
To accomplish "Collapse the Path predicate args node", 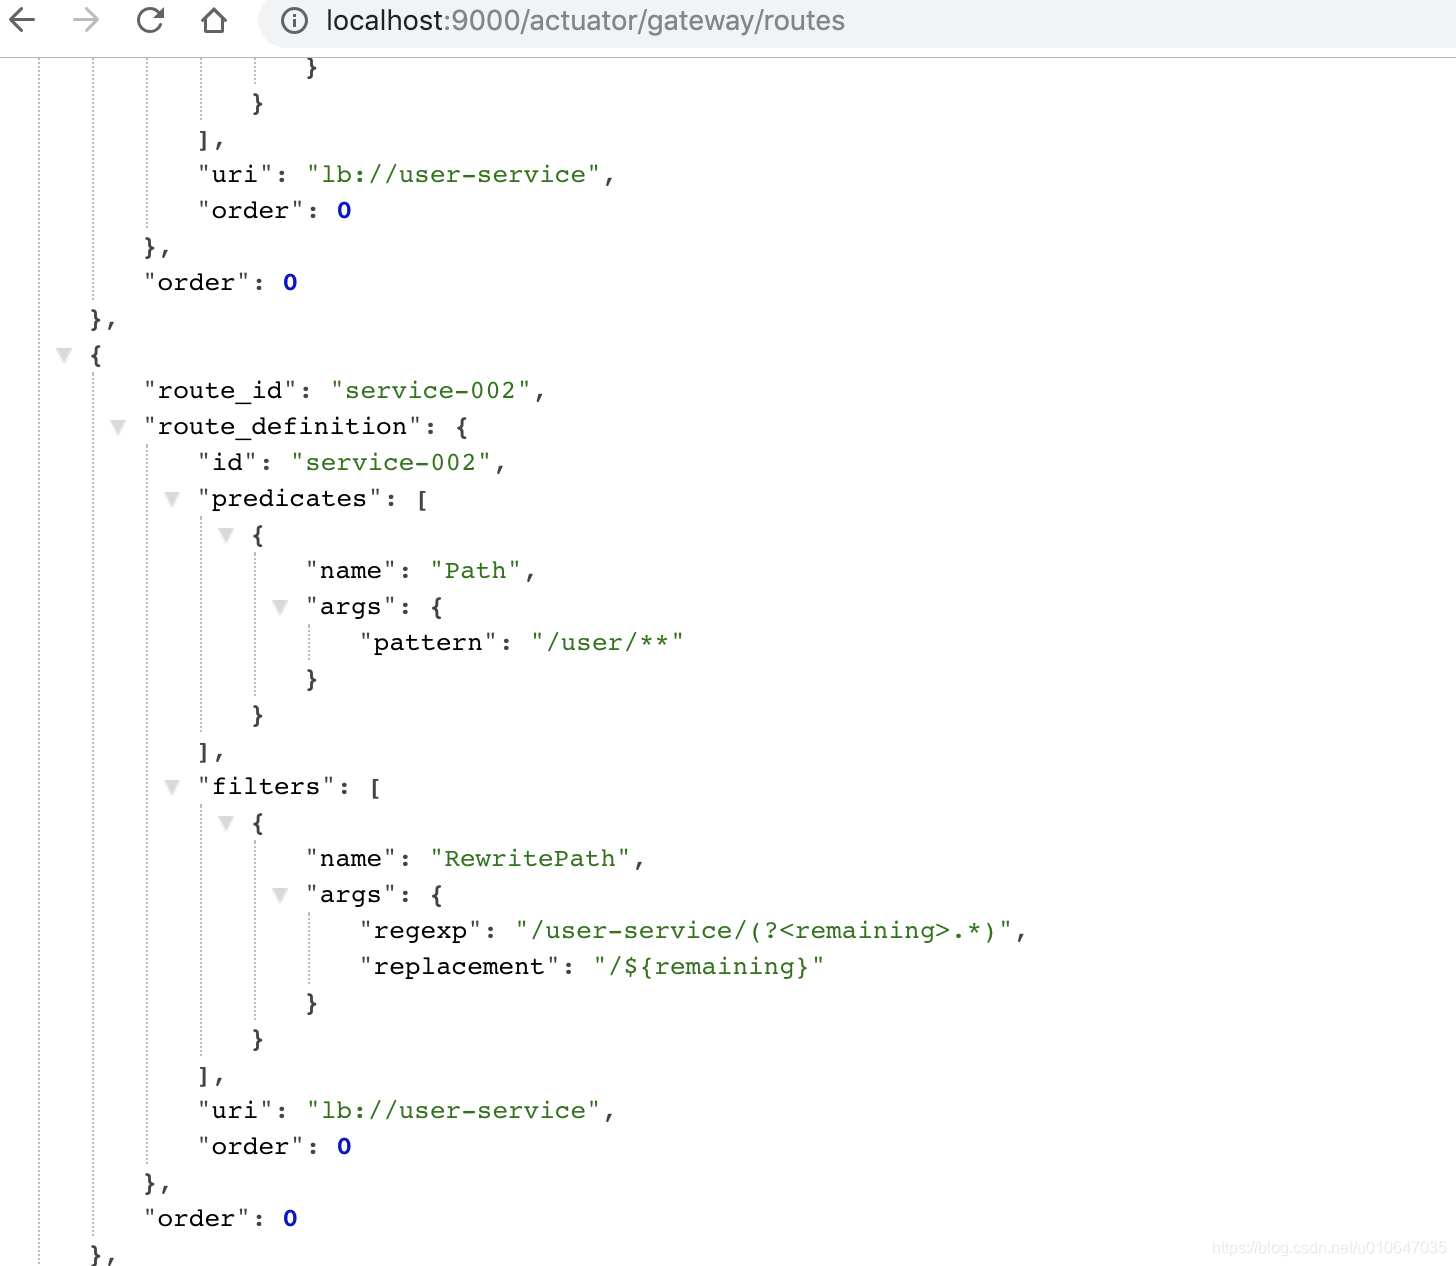I will coord(280,607).
